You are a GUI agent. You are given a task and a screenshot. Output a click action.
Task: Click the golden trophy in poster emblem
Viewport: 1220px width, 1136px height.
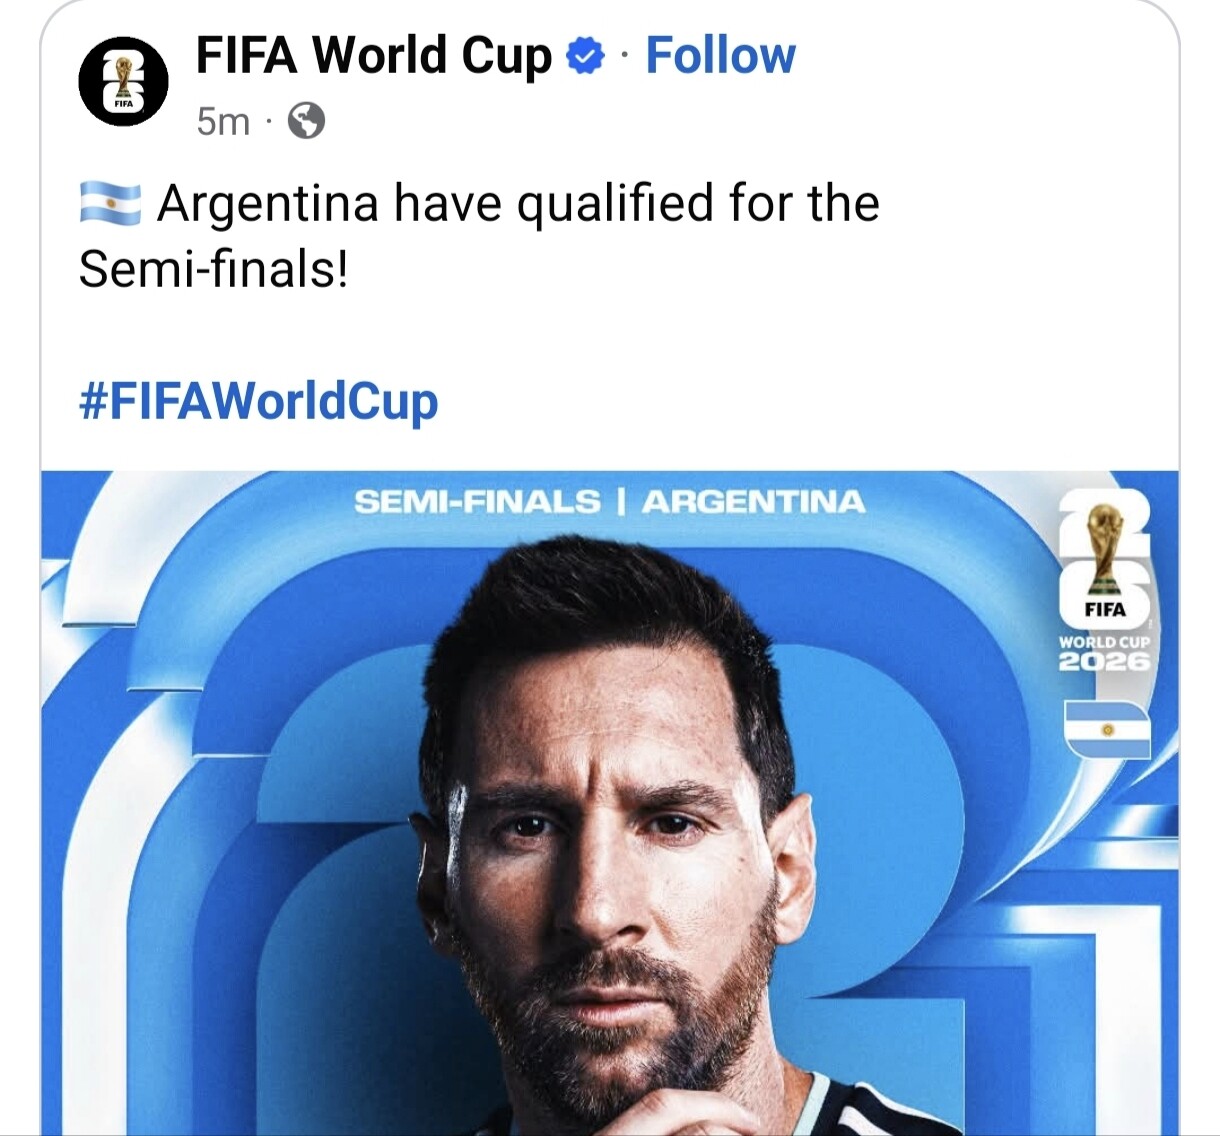click(x=1105, y=548)
